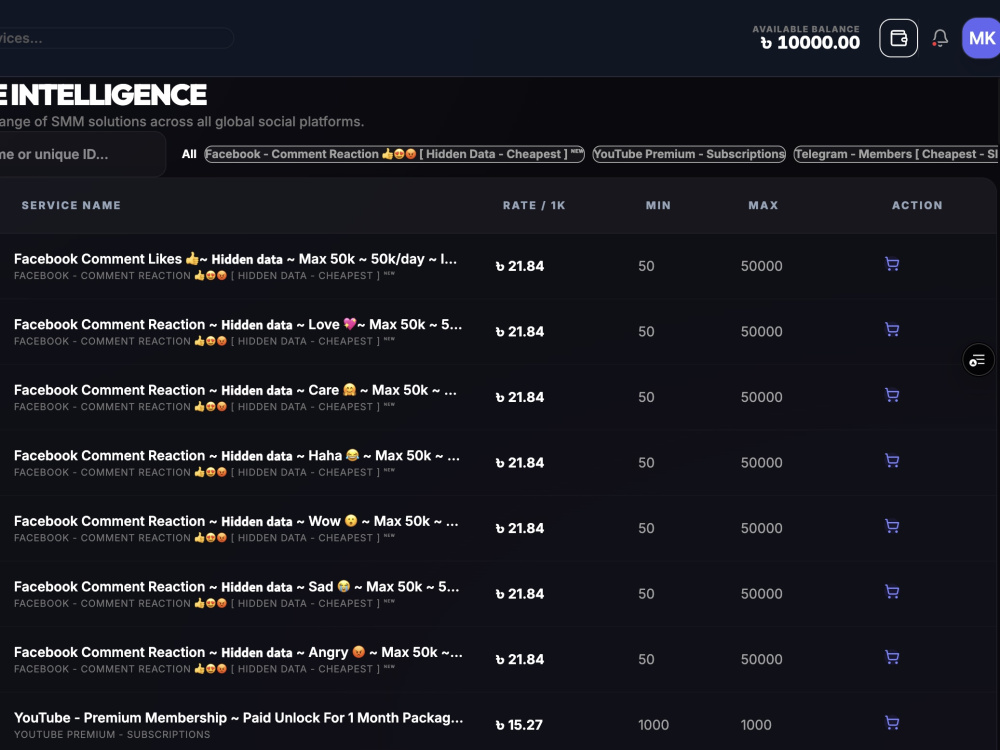
Task: Add Haha reaction service to cart
Action: [892, 461]
